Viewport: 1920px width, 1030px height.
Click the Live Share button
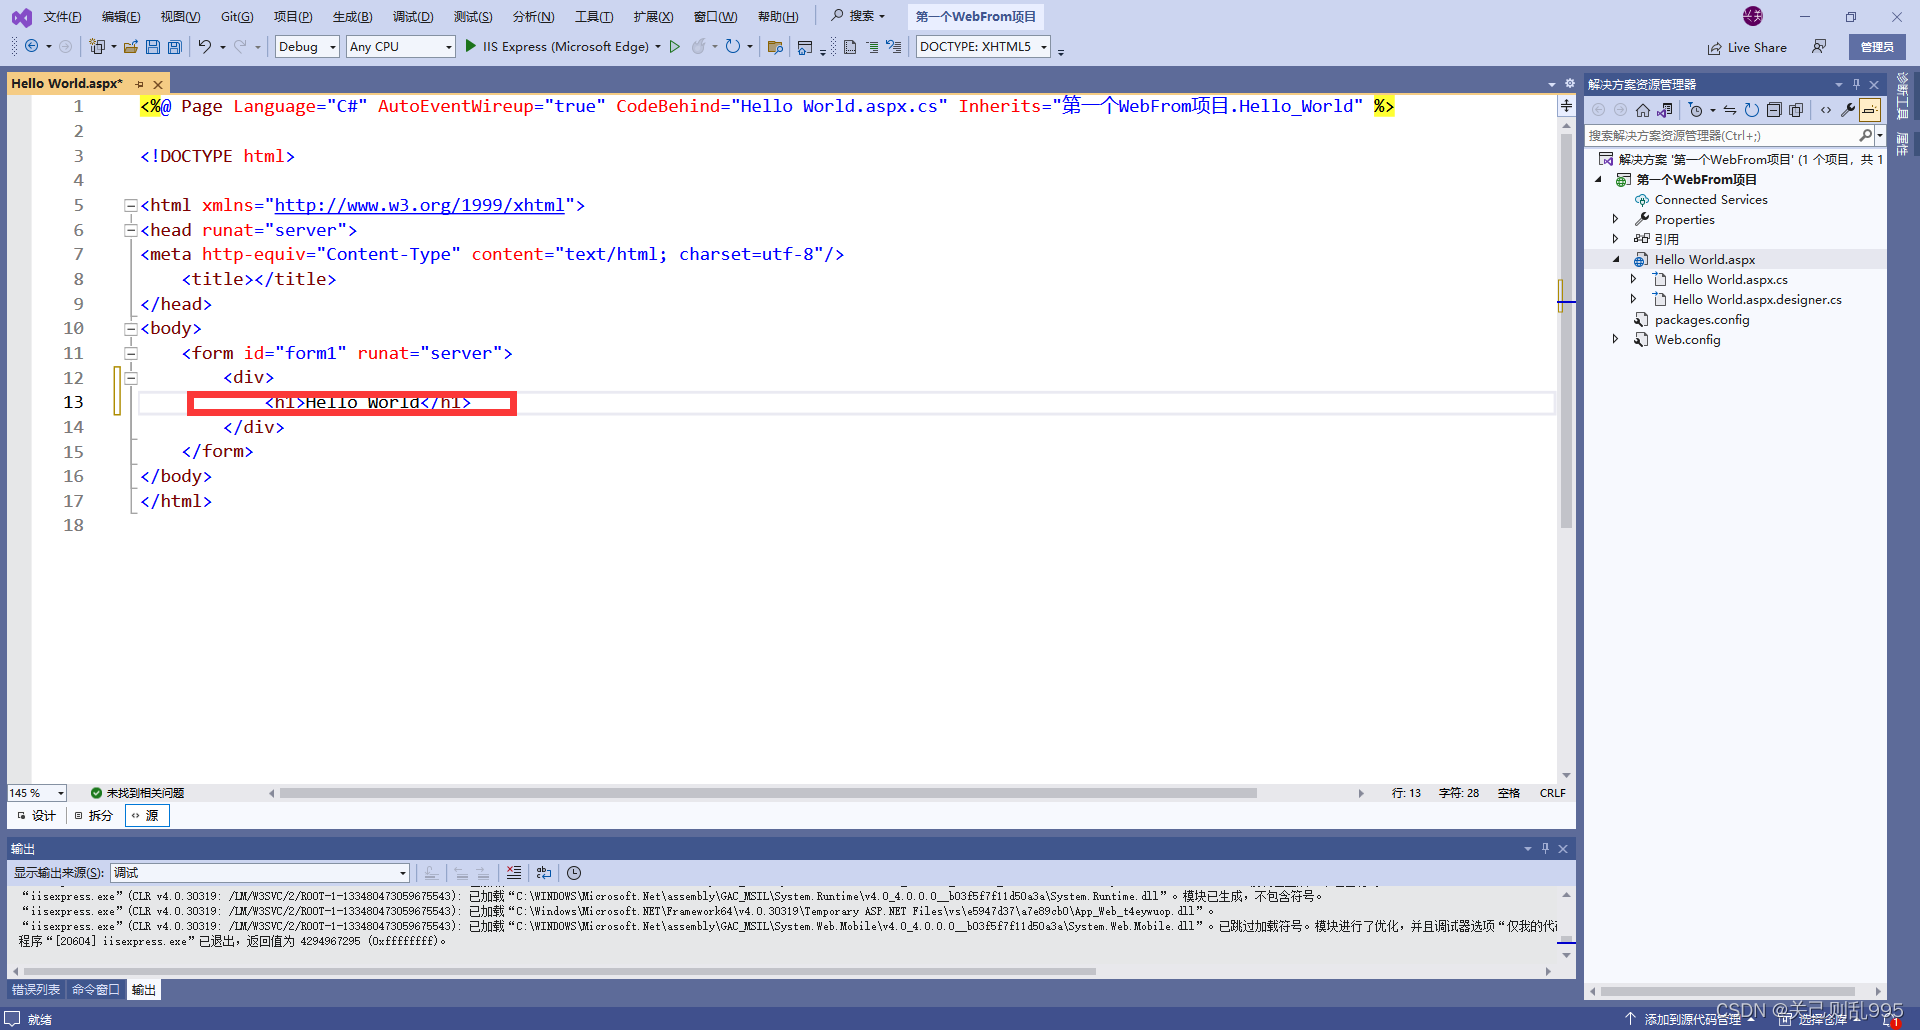(1747, 46)
